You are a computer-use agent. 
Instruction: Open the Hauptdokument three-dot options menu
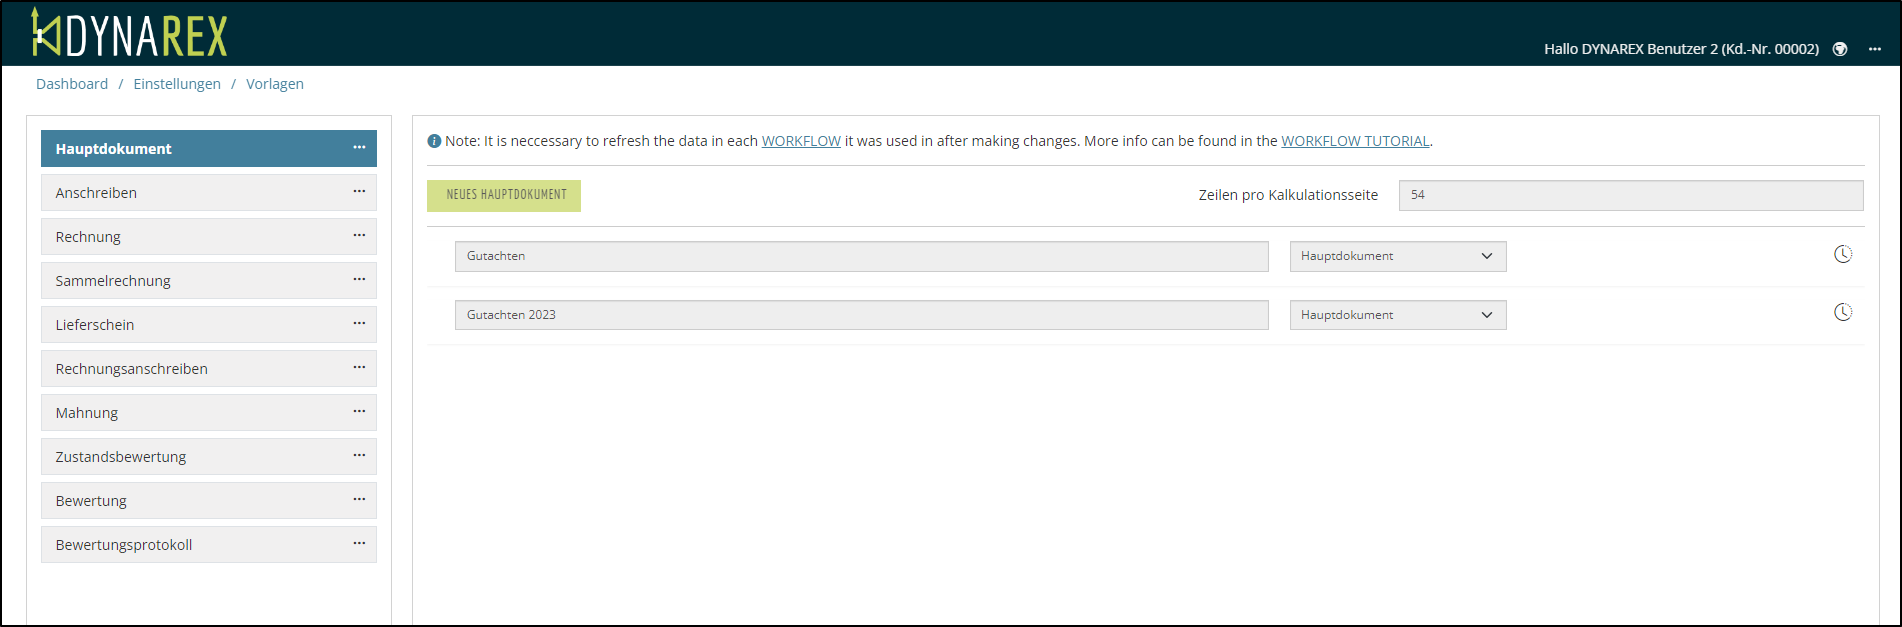pyautogui.click(x=359, y=148)
